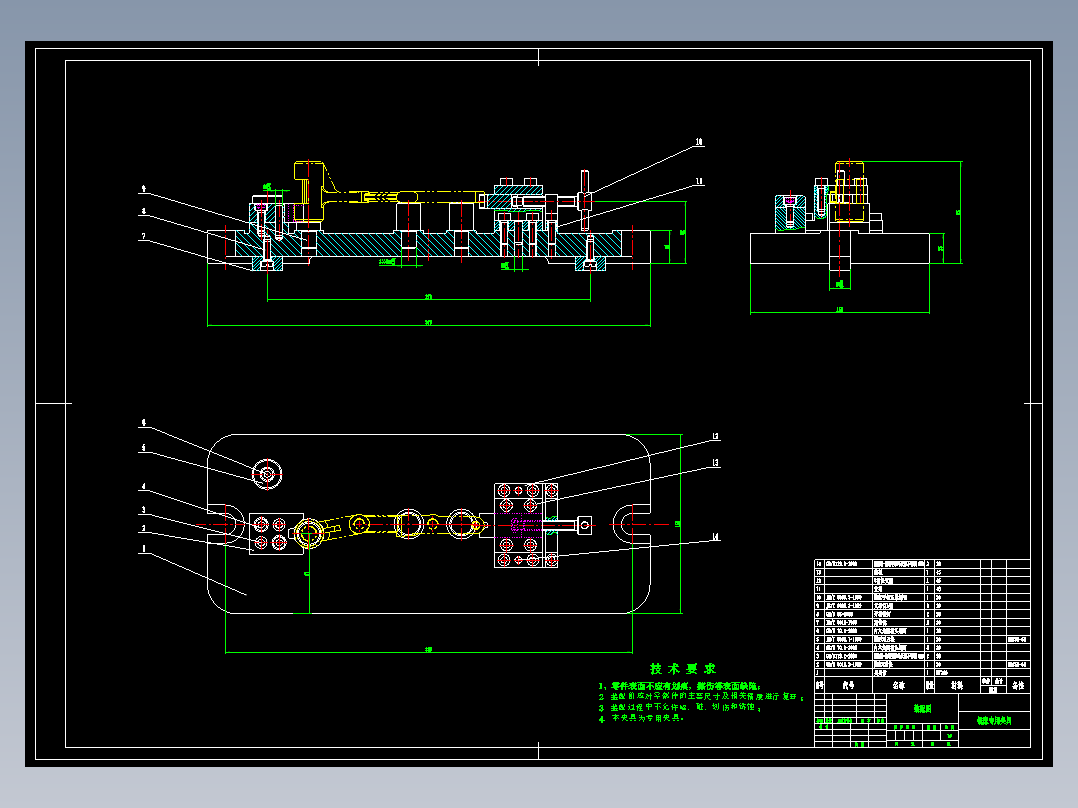Click the right U-slot of base plate in plan view
Screen dimensions: 1078x808
click(x=630, y=525)
